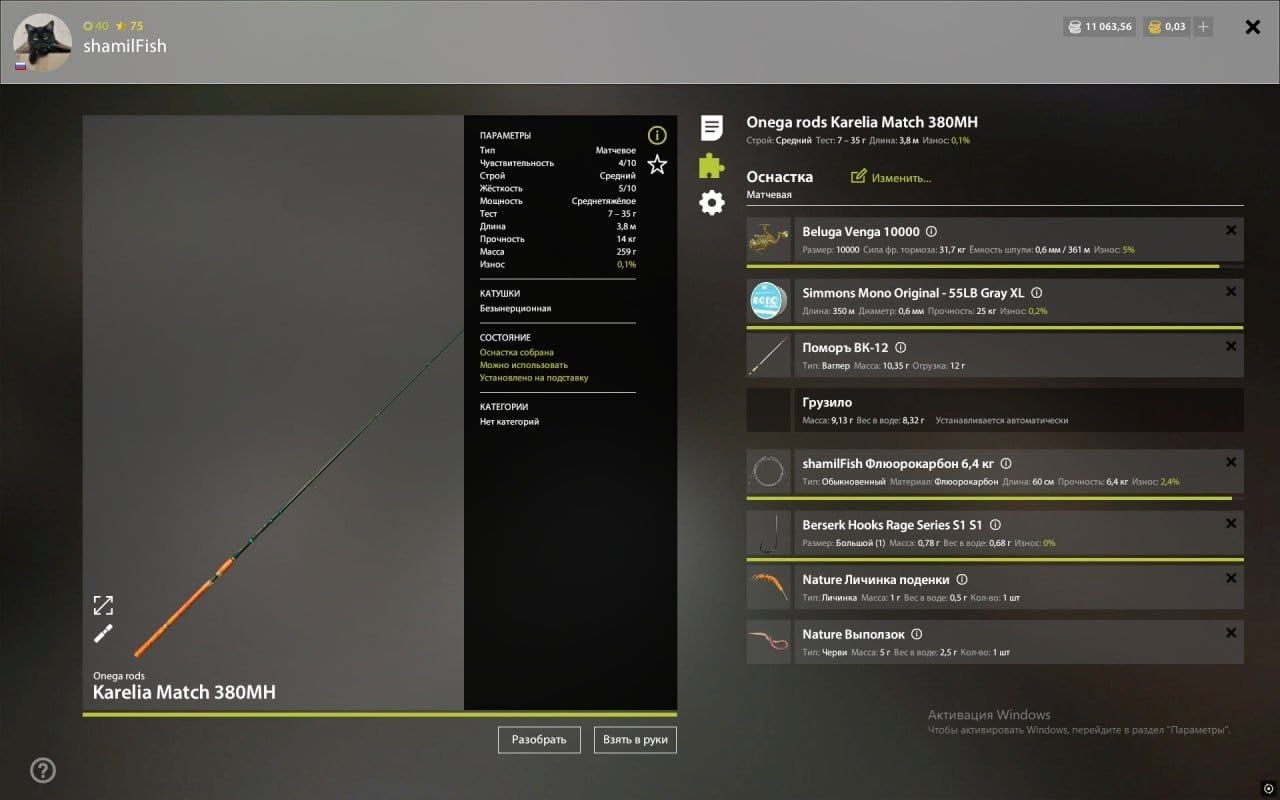The height and width of the screenshot is (800, 1280).
Task: Open the gear settings tab icon
Action: (x=711, y=203)
